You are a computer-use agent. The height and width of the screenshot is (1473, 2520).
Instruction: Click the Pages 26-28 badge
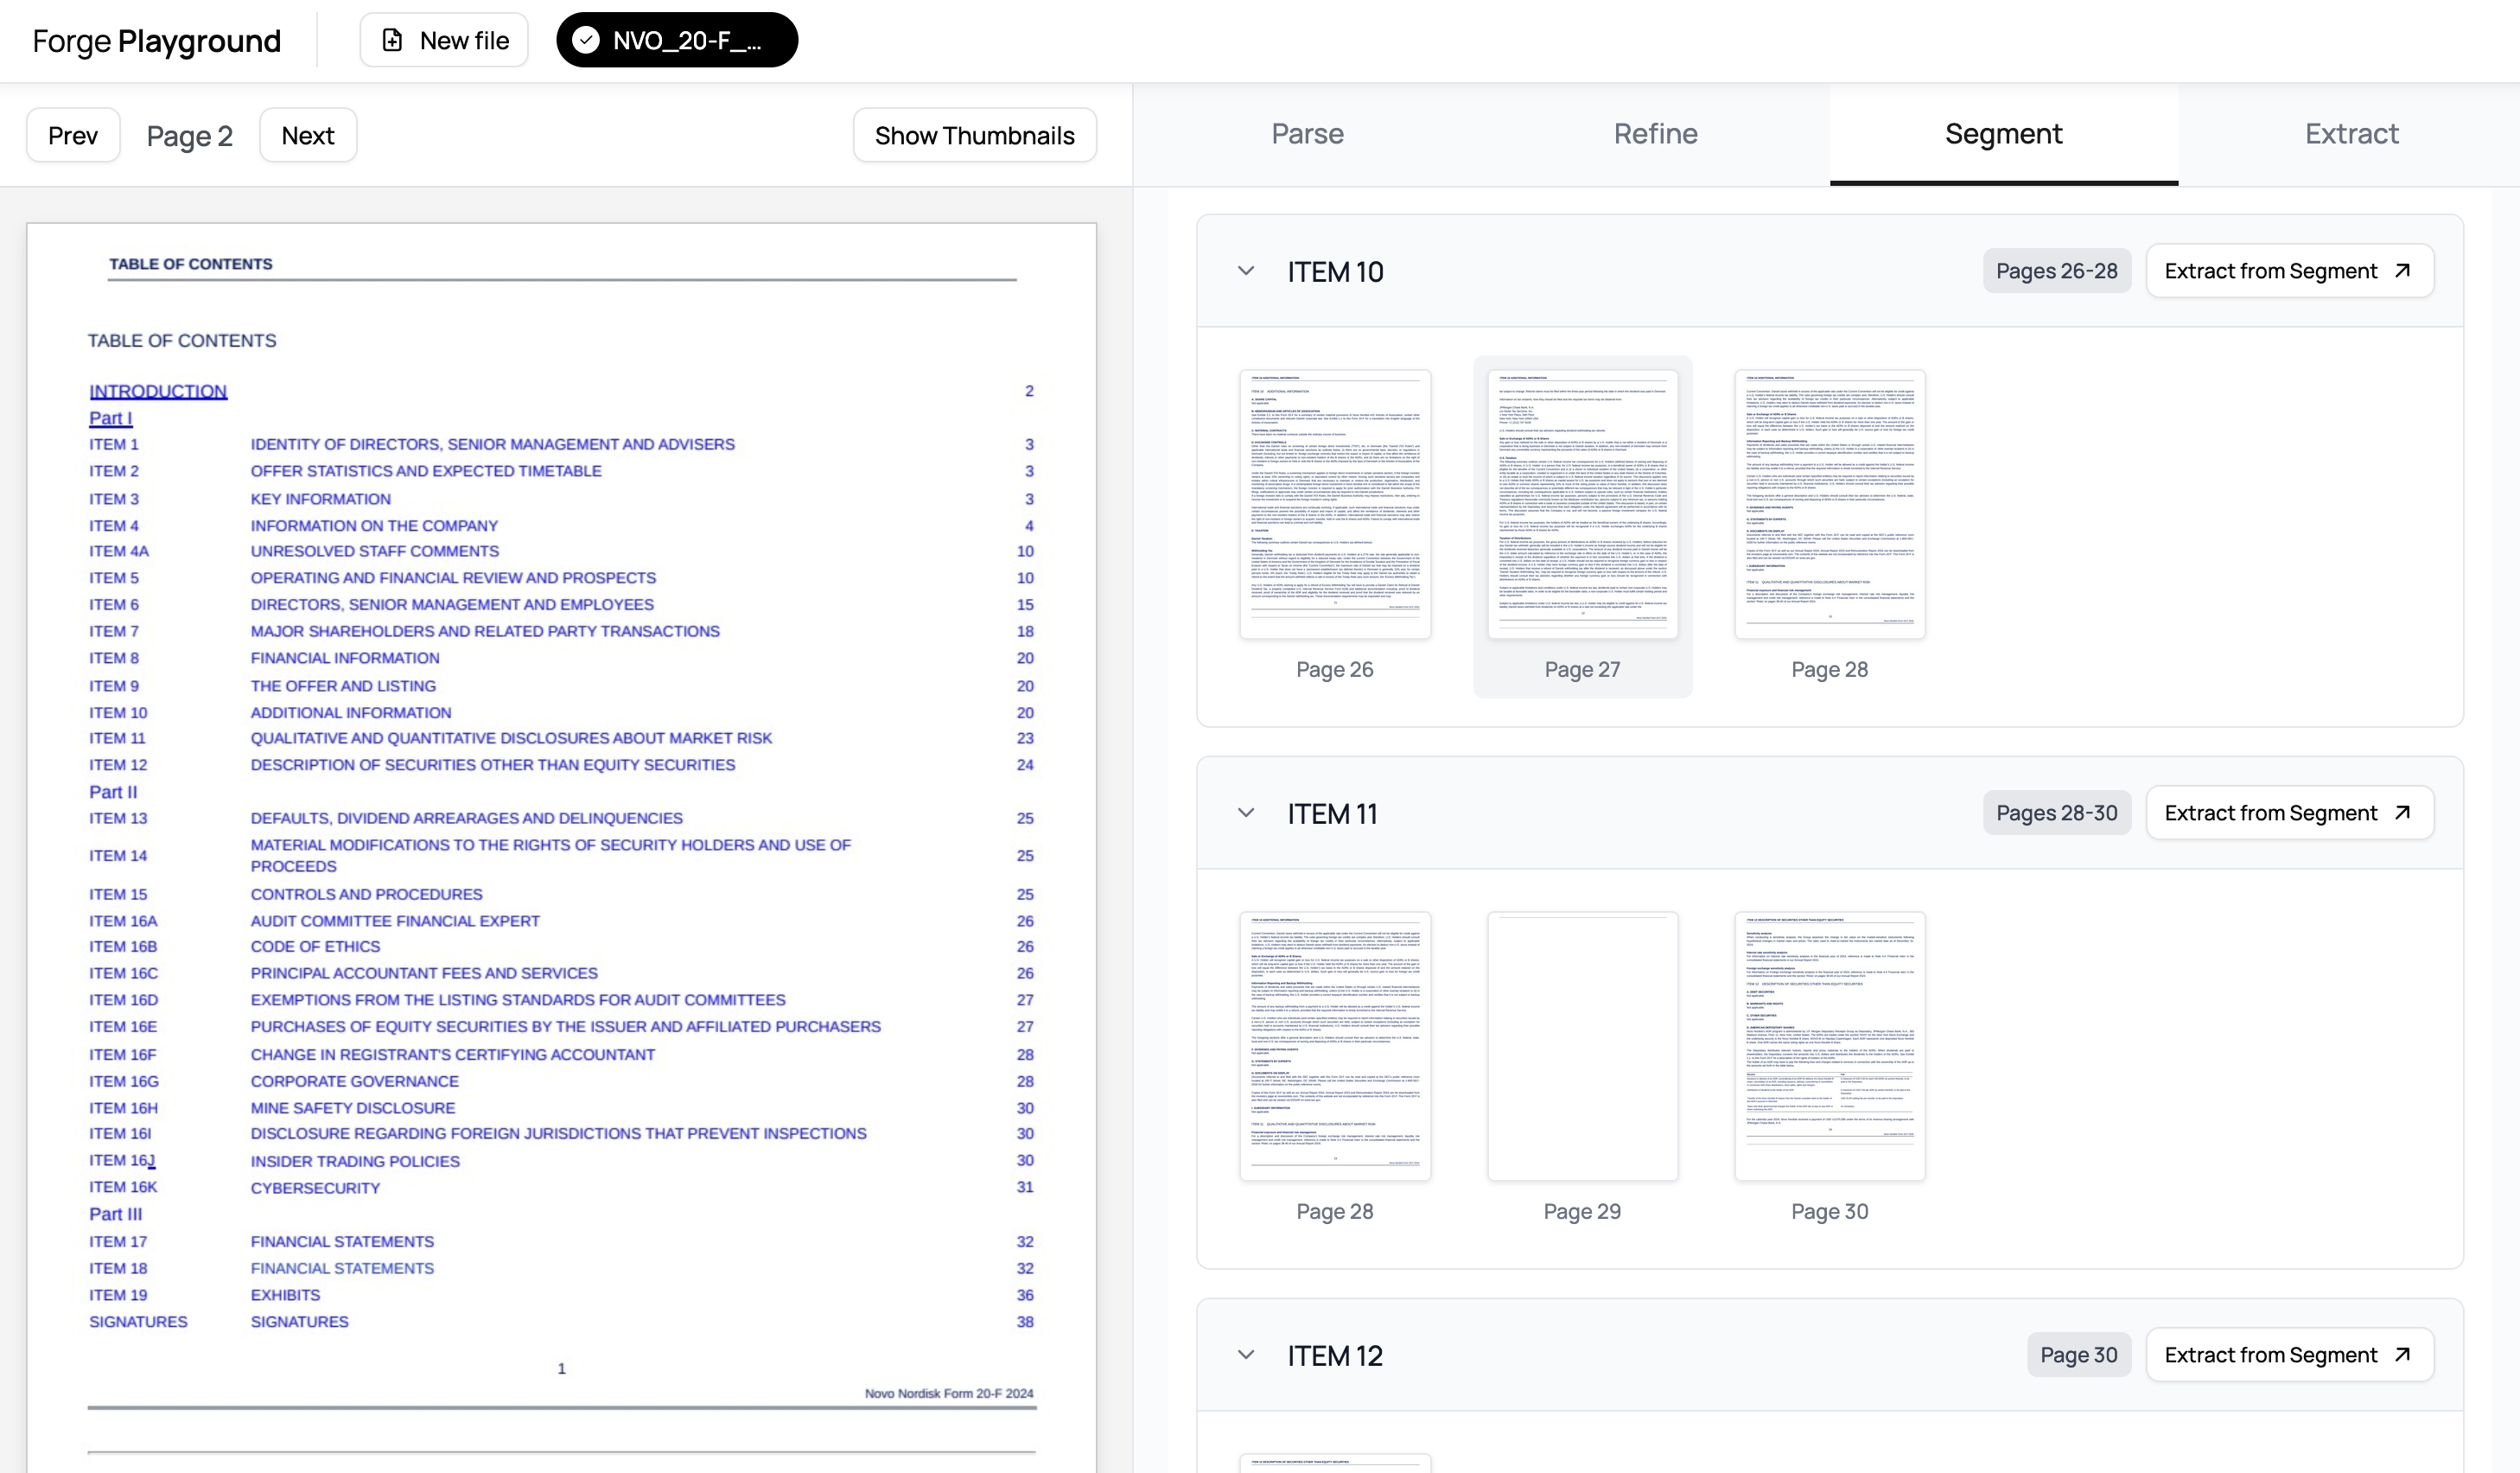point(2056,271)
